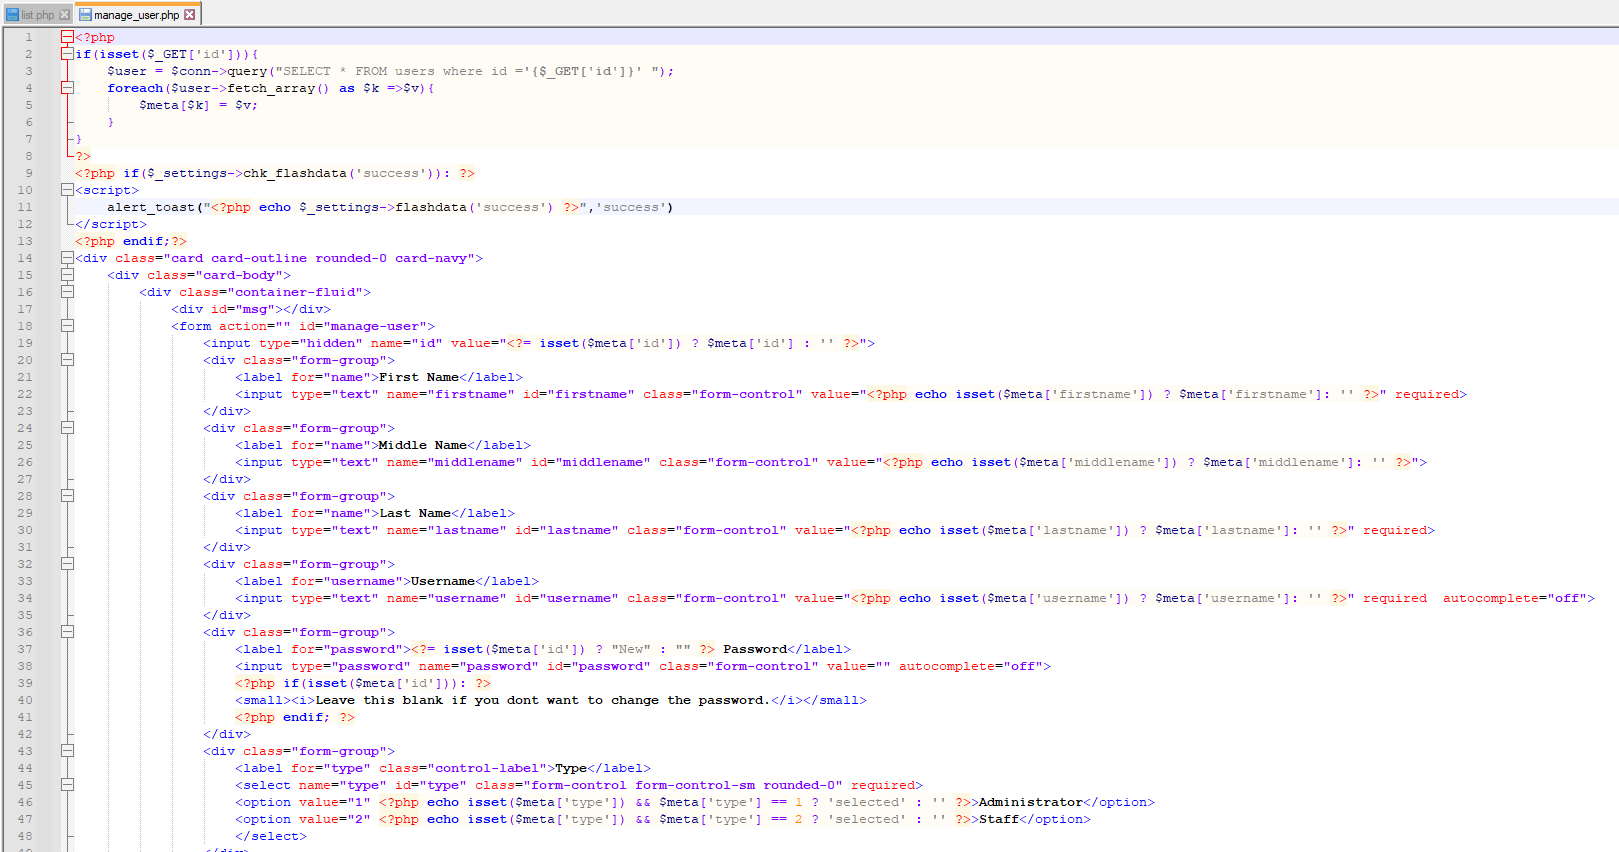Image resolution: width=1619 pixels, height=852 pixels.
Task: Click alert_toast on line 11
Action: (x=151, y=207)
